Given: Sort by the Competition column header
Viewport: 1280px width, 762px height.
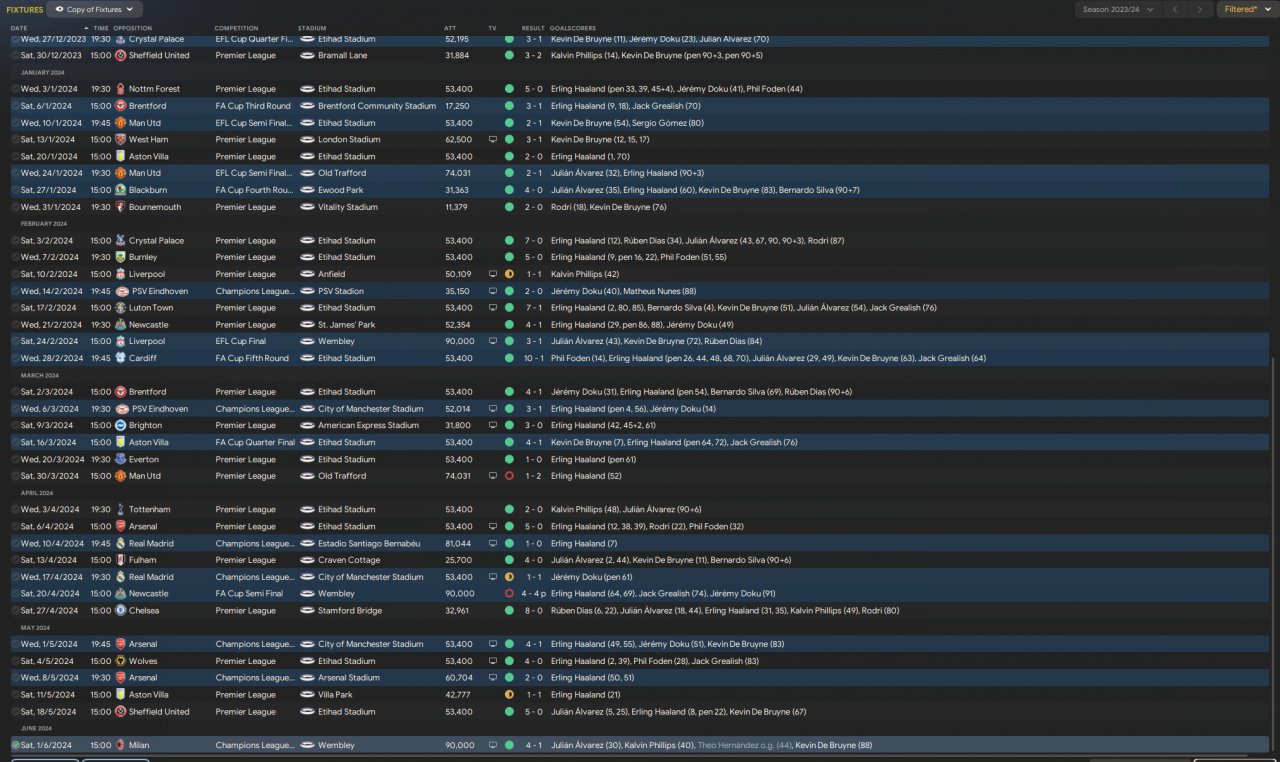Looking at the screenshot, I should [x=237, y=28].
